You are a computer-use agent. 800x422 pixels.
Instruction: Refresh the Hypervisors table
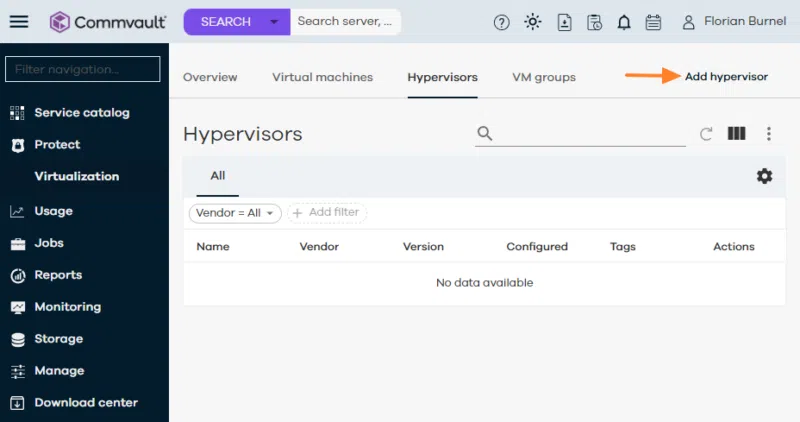(x=706, y=134)
